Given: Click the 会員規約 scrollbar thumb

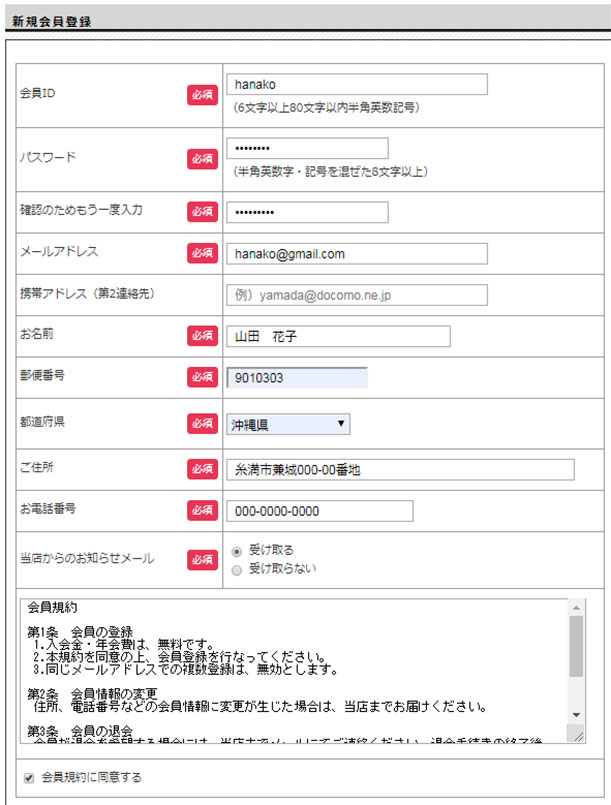Looking at the screenshot, I should pos(576,646).
